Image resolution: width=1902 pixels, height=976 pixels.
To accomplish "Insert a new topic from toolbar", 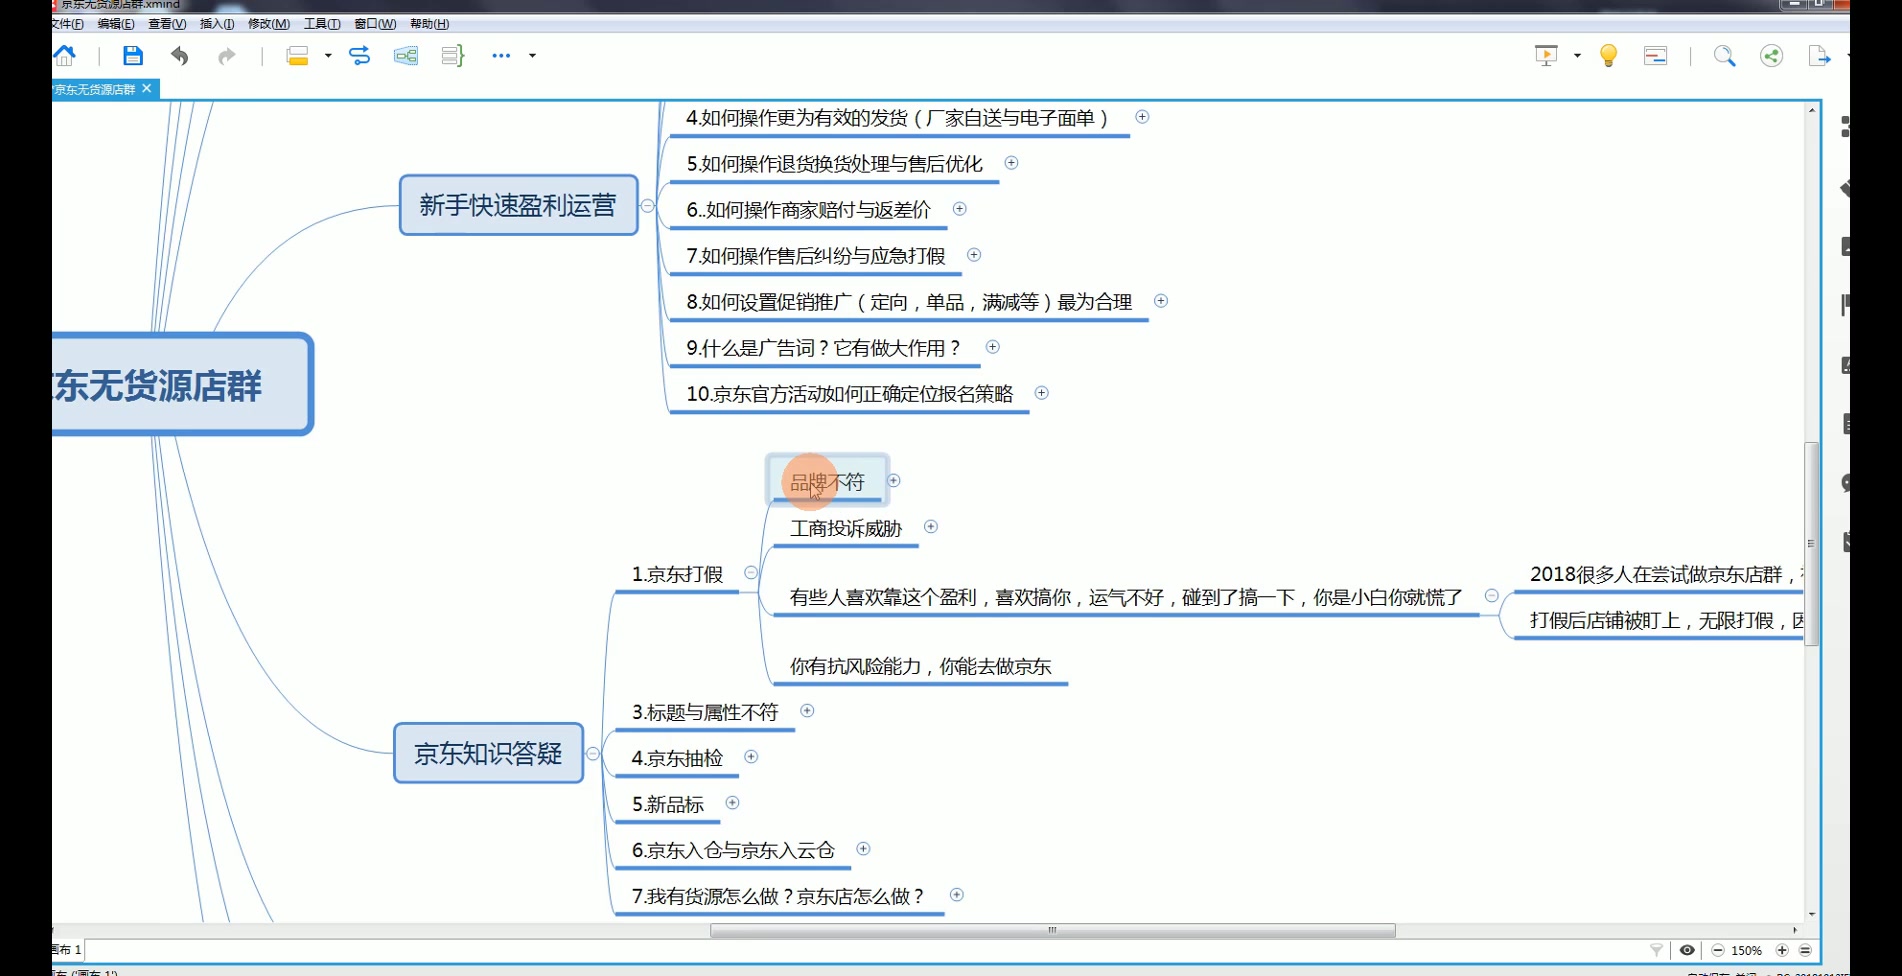I will (297, 56).
